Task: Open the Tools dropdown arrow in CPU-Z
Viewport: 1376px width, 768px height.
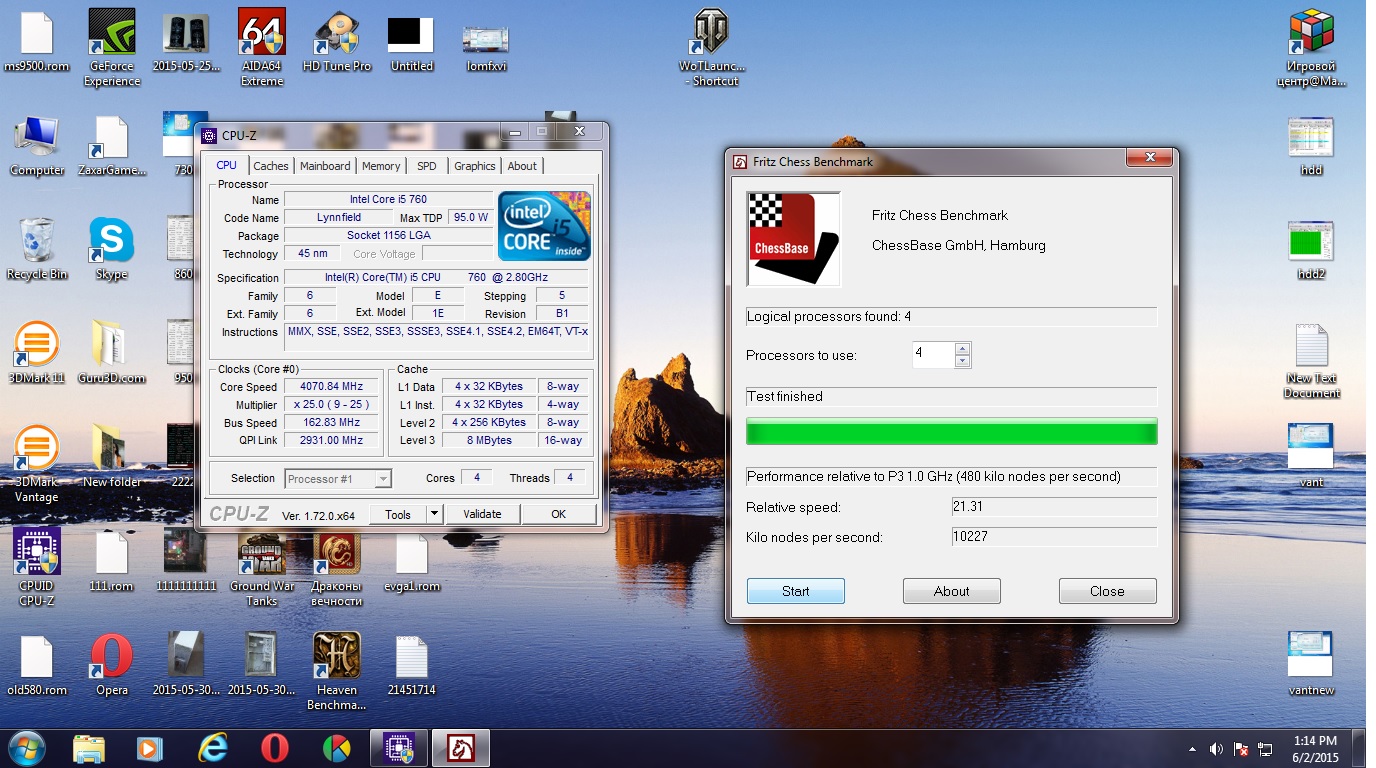Action: pyautogui.click(x=434, y=514)
